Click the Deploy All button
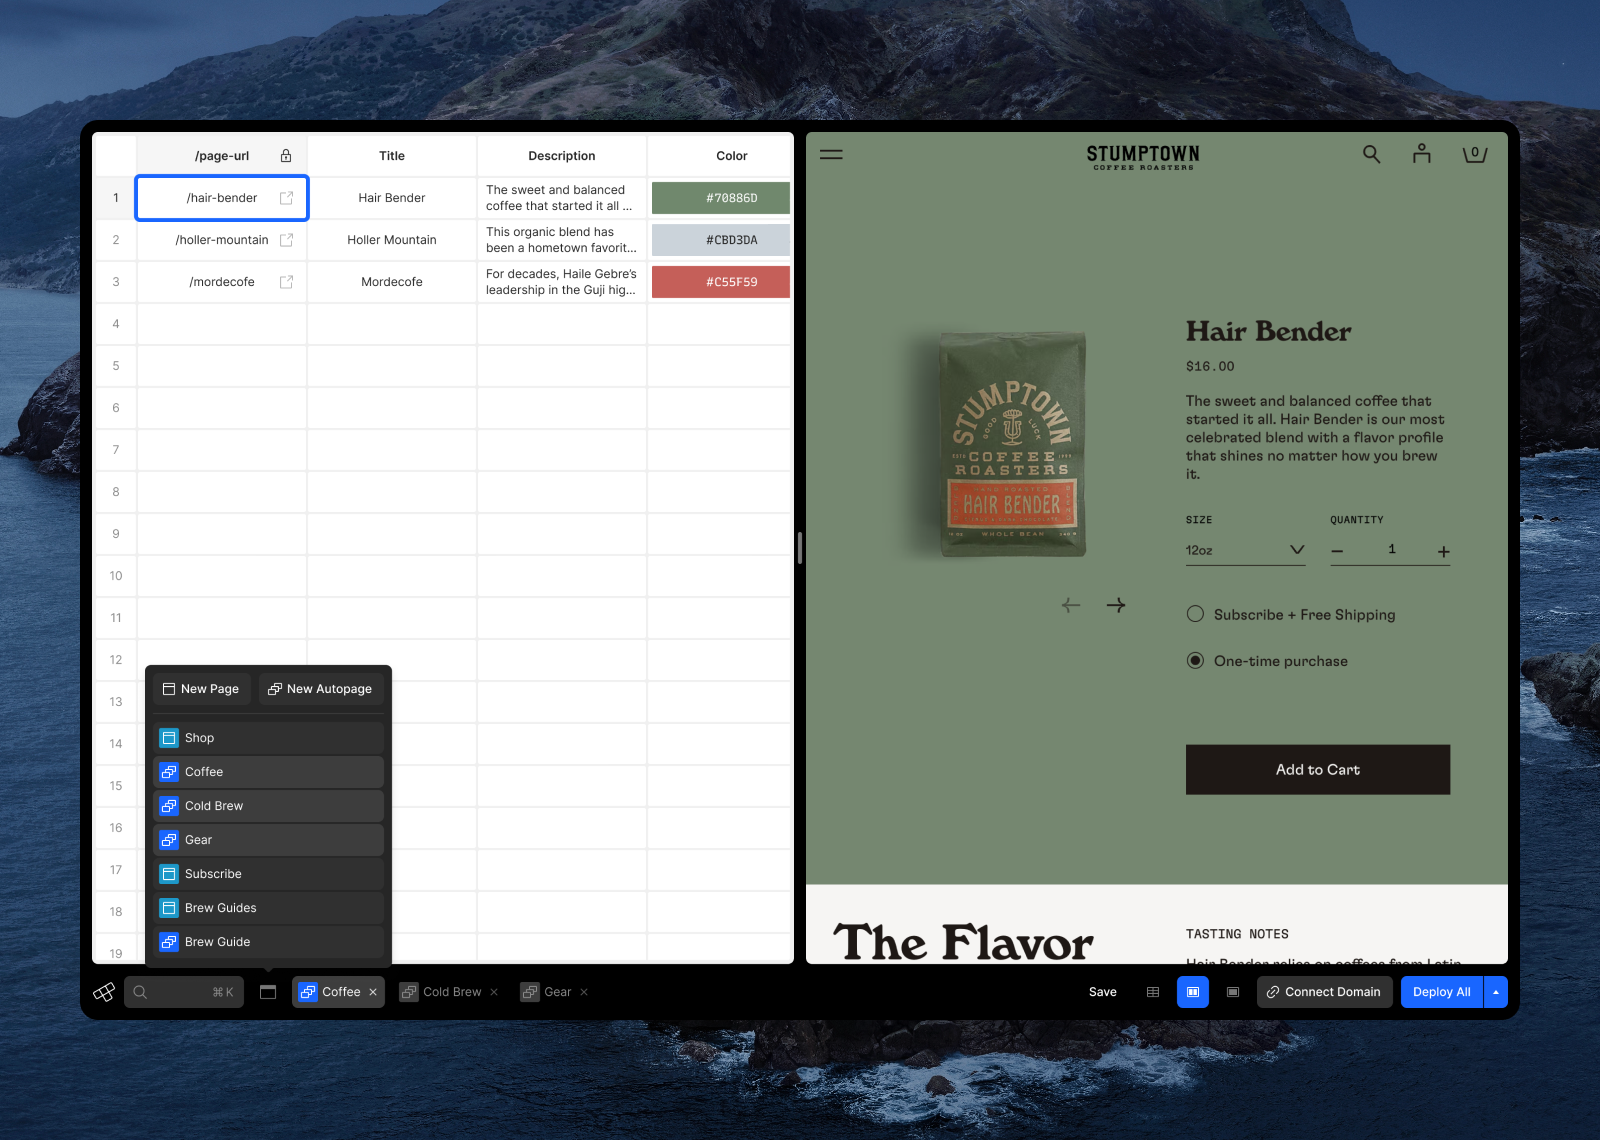Image resolution: width=1600 pixels, height=1140 pixels. 1442,992
